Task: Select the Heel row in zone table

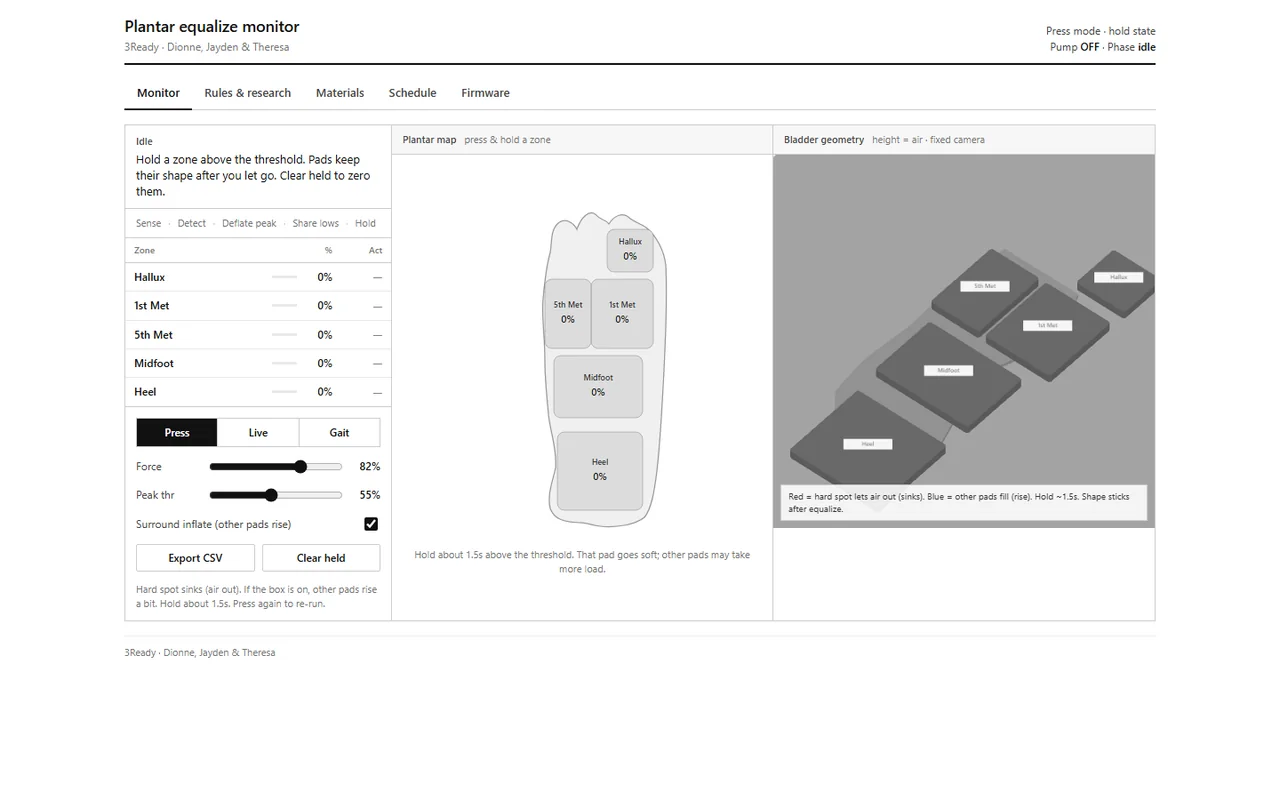Action: point(258,392)
